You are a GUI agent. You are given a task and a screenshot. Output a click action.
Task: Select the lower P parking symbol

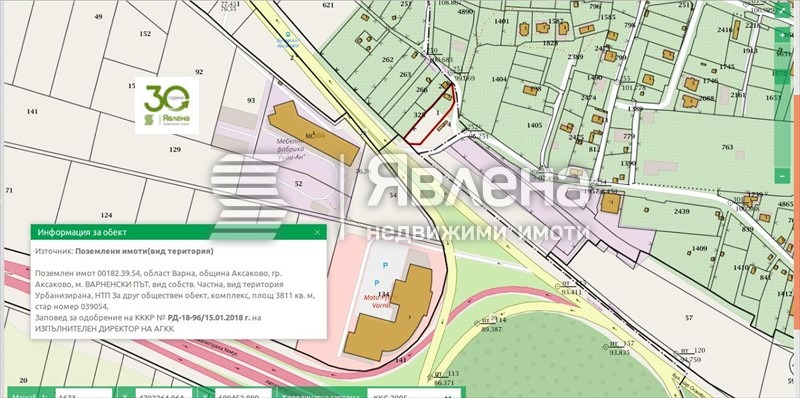tap(377, 283)
